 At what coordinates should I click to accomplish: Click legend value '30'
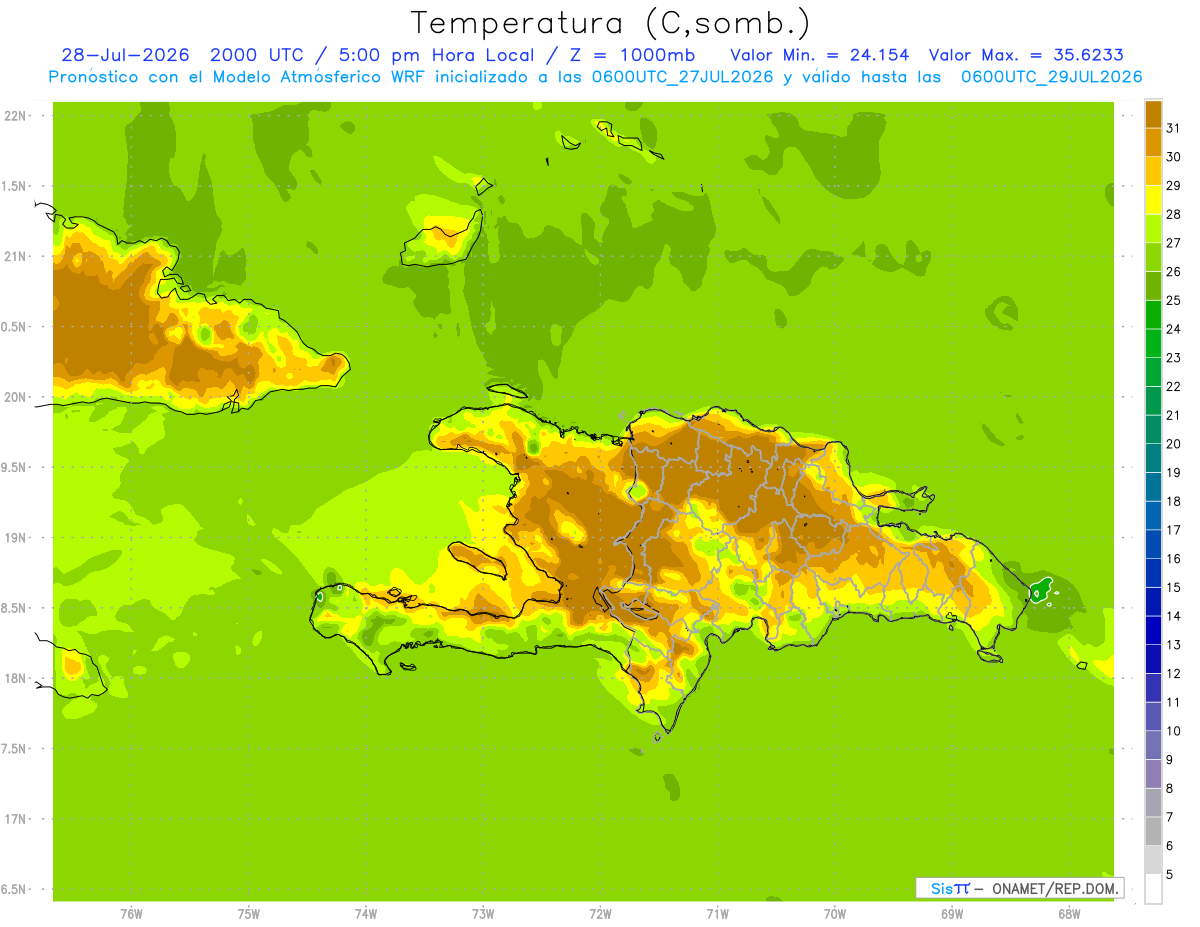[1174, 157]
